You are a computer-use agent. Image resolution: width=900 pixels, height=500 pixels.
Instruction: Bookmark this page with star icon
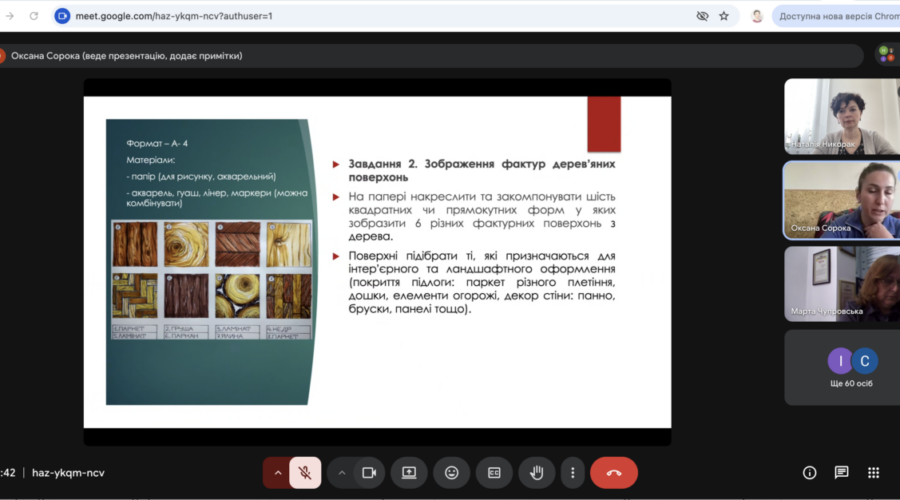[724, 16]
